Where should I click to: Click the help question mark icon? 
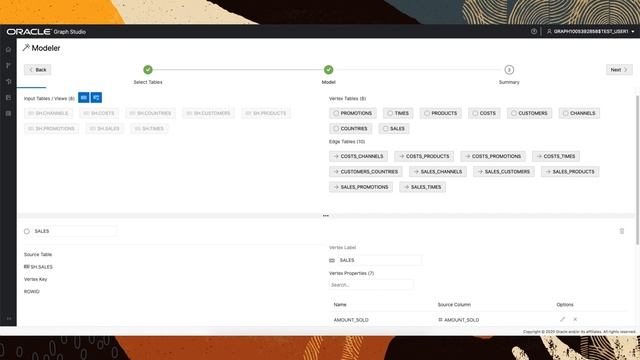tap(534, 31)
